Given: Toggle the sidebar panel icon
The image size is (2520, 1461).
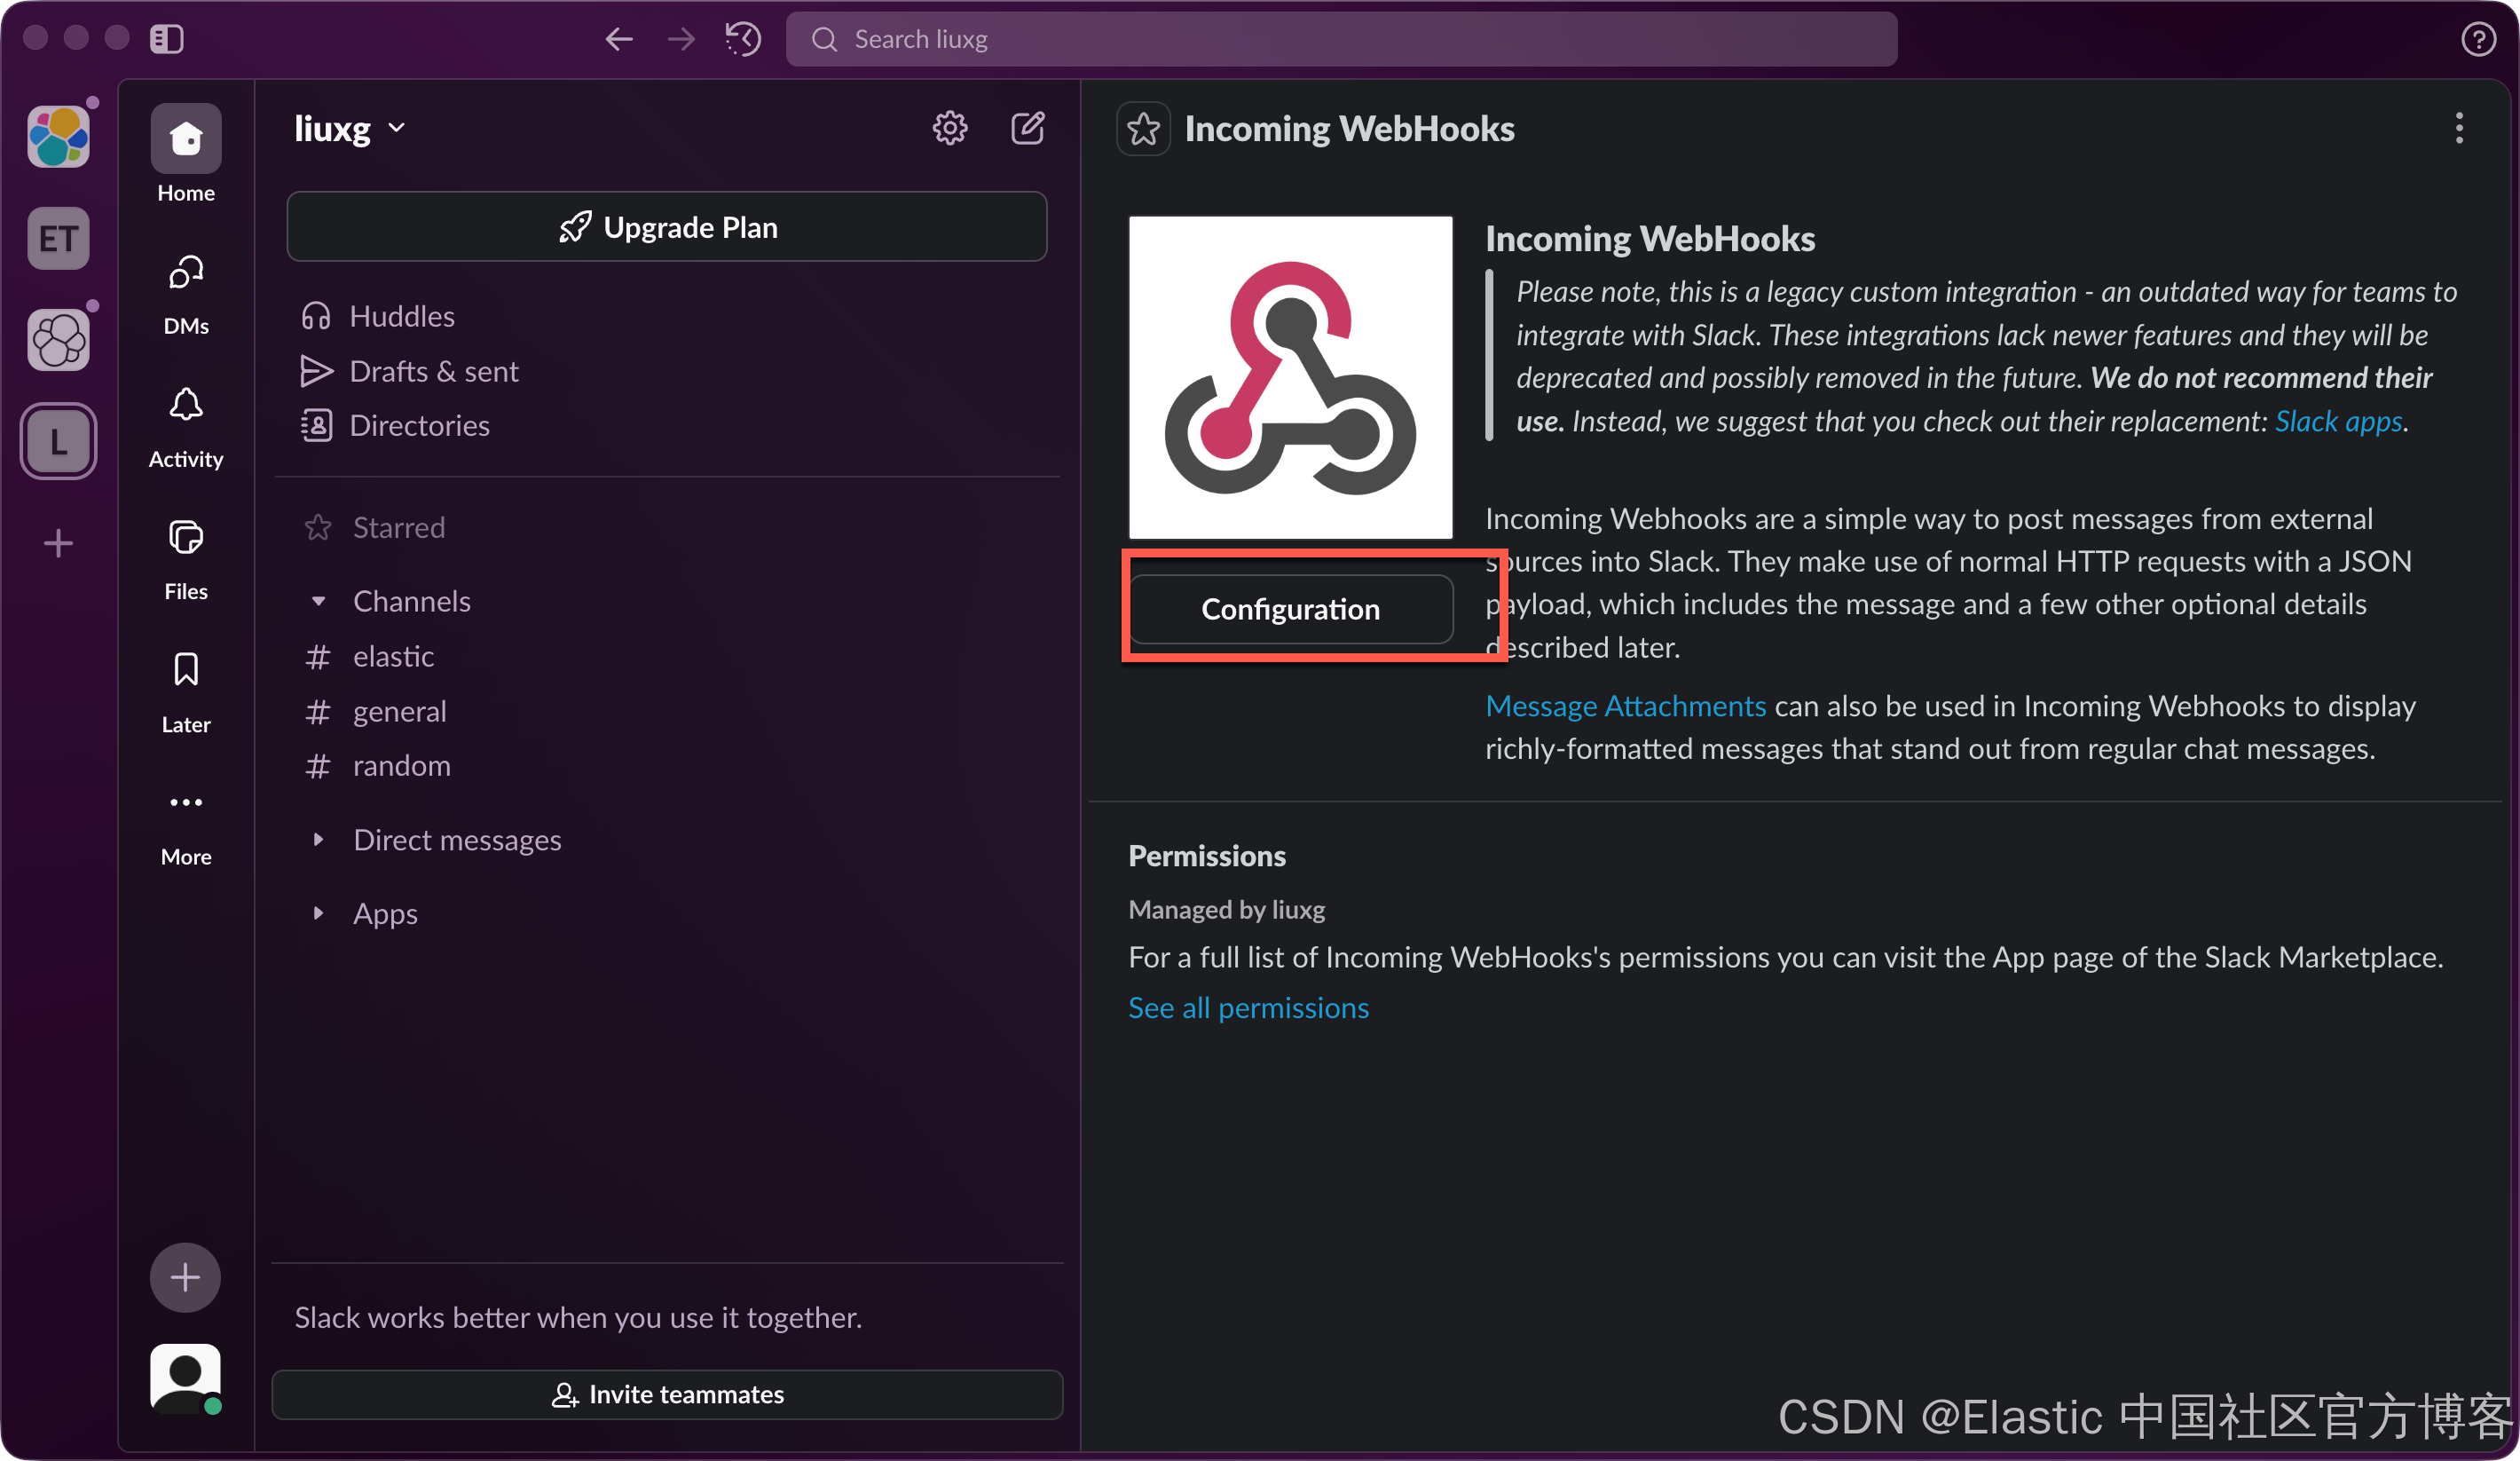Looking at the screenshot, I should (x=167, y=39).
